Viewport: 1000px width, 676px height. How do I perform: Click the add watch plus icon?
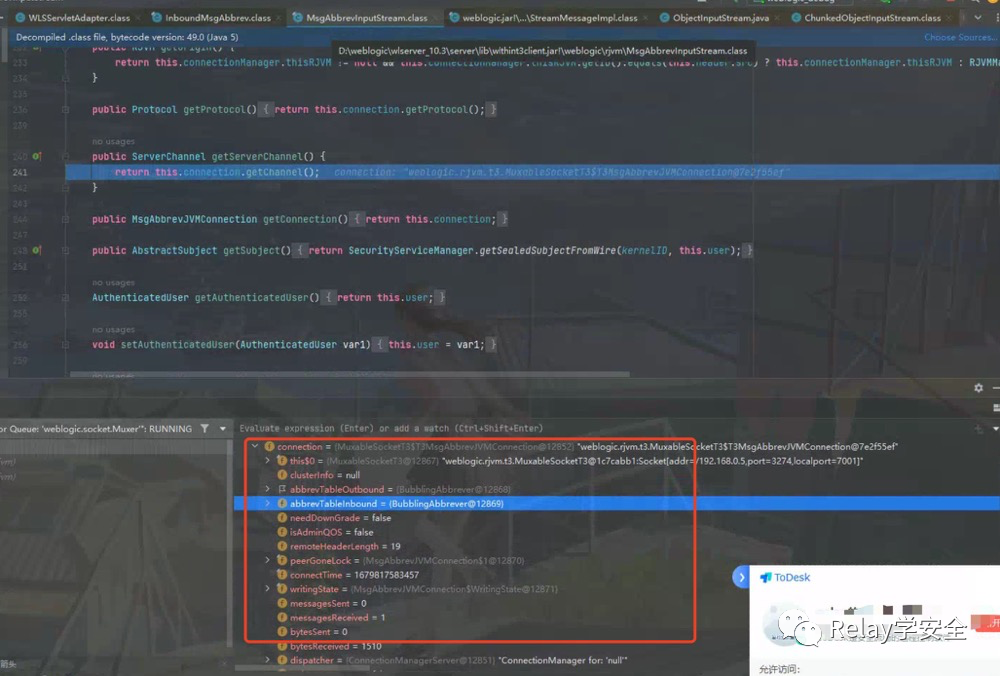pyautogui.click(x=978, y=429)
